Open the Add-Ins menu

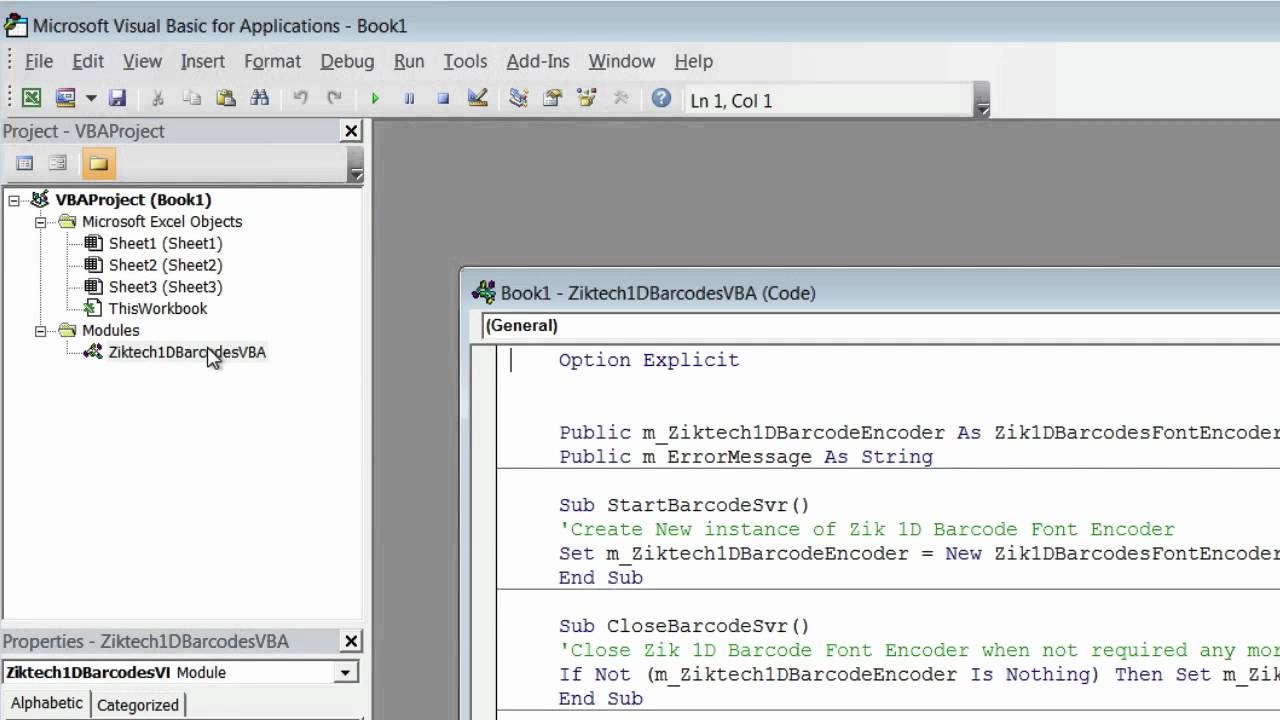point(538,61)
